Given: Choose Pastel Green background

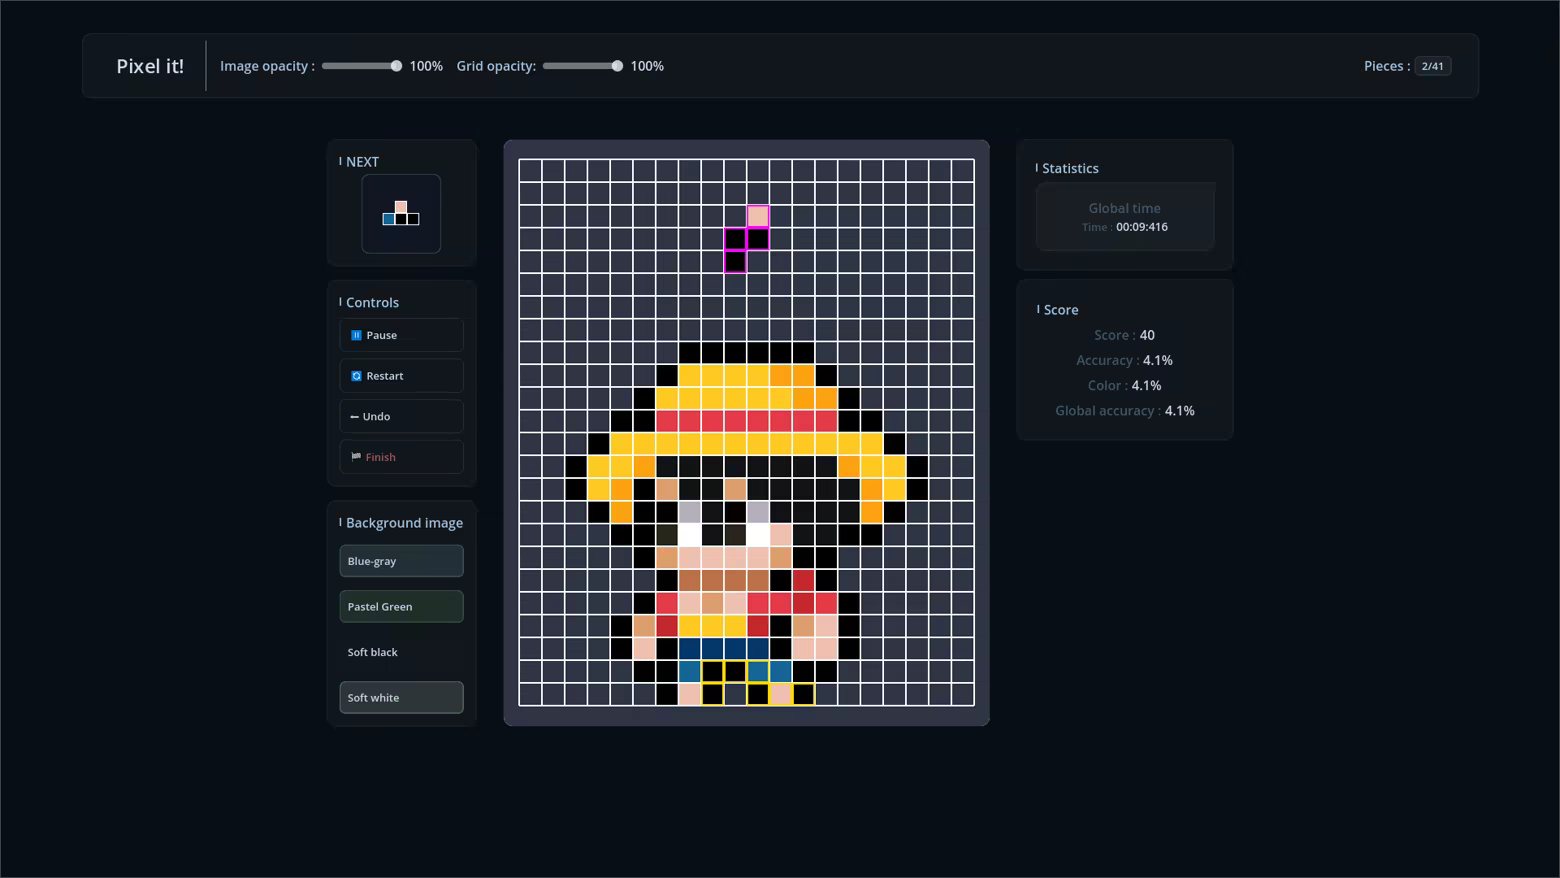Looking at the screenshot, I should click(401, 607).
